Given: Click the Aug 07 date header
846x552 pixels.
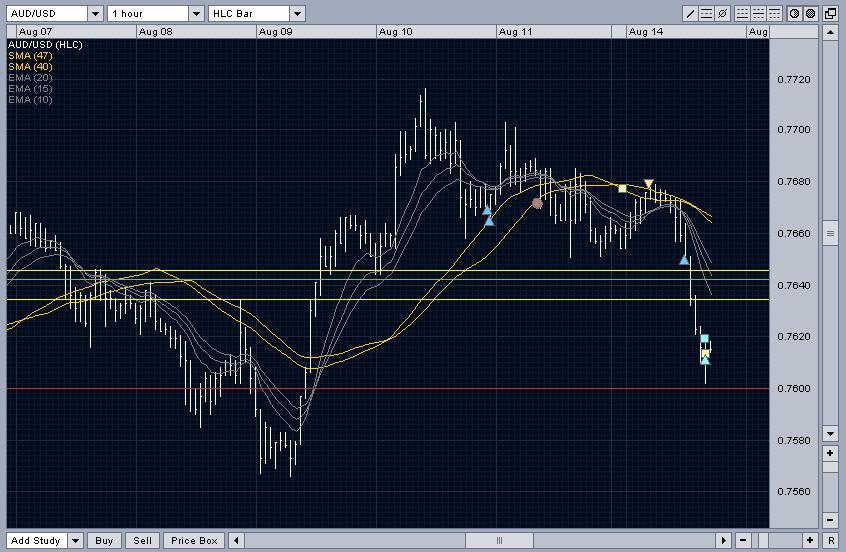Looking at the screenshot, I should [x=76, y=32].
